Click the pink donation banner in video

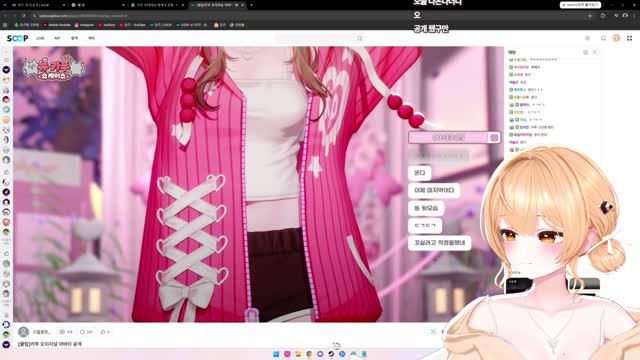(x=454, y=138)
